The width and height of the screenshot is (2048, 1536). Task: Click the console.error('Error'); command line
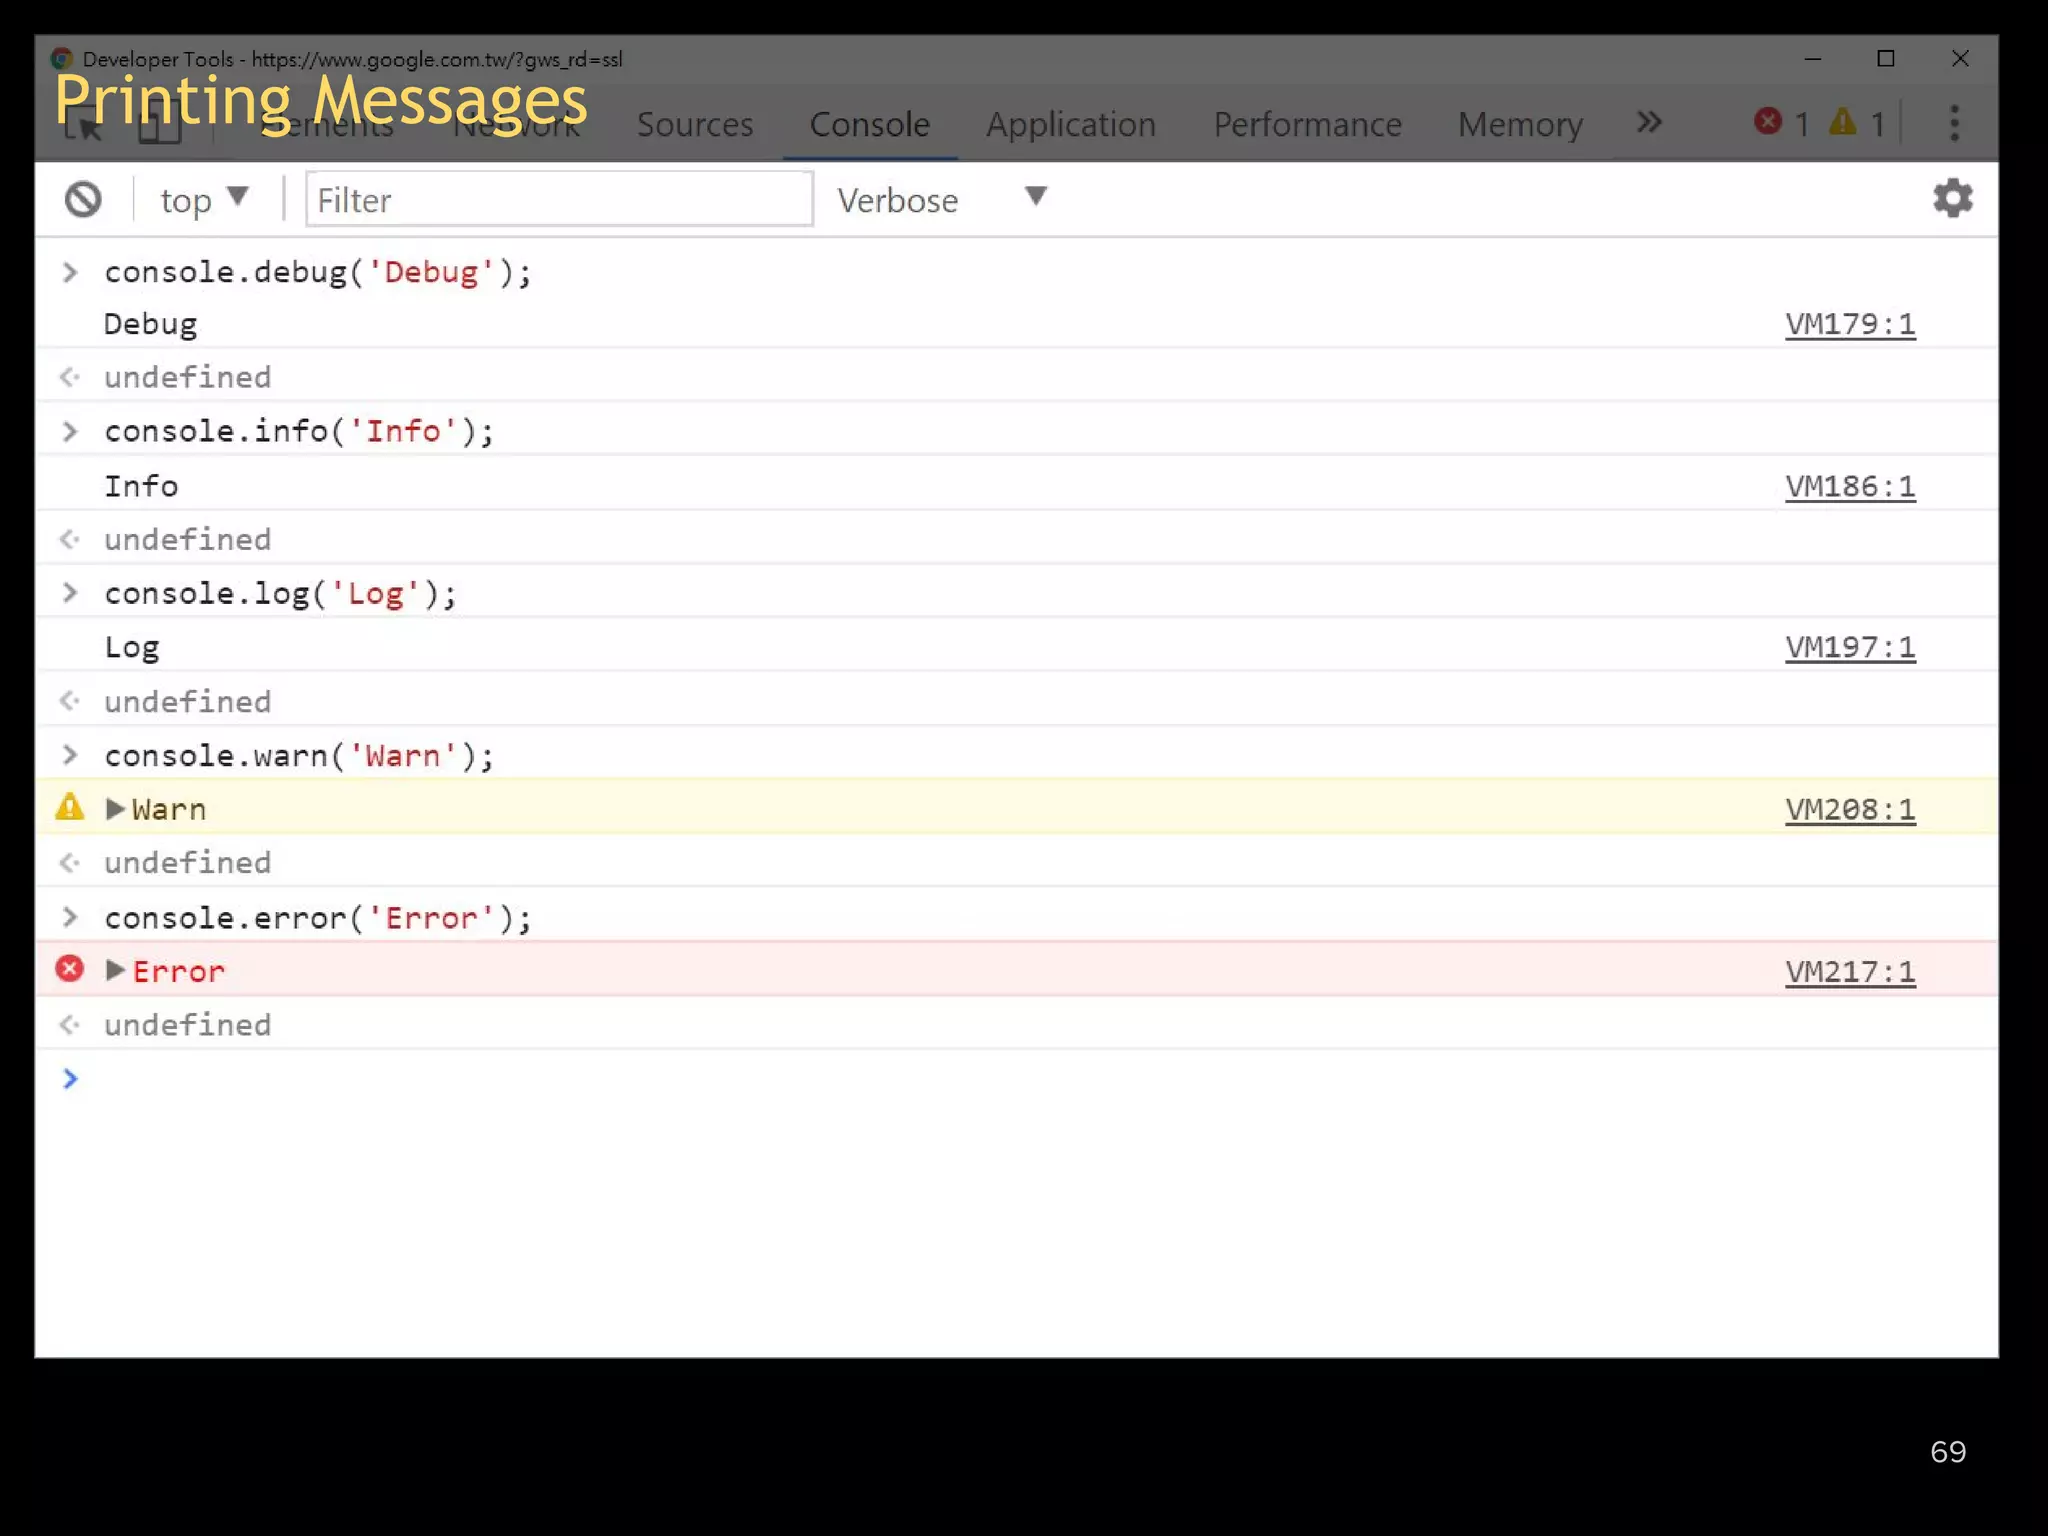(x=318, y=917)
